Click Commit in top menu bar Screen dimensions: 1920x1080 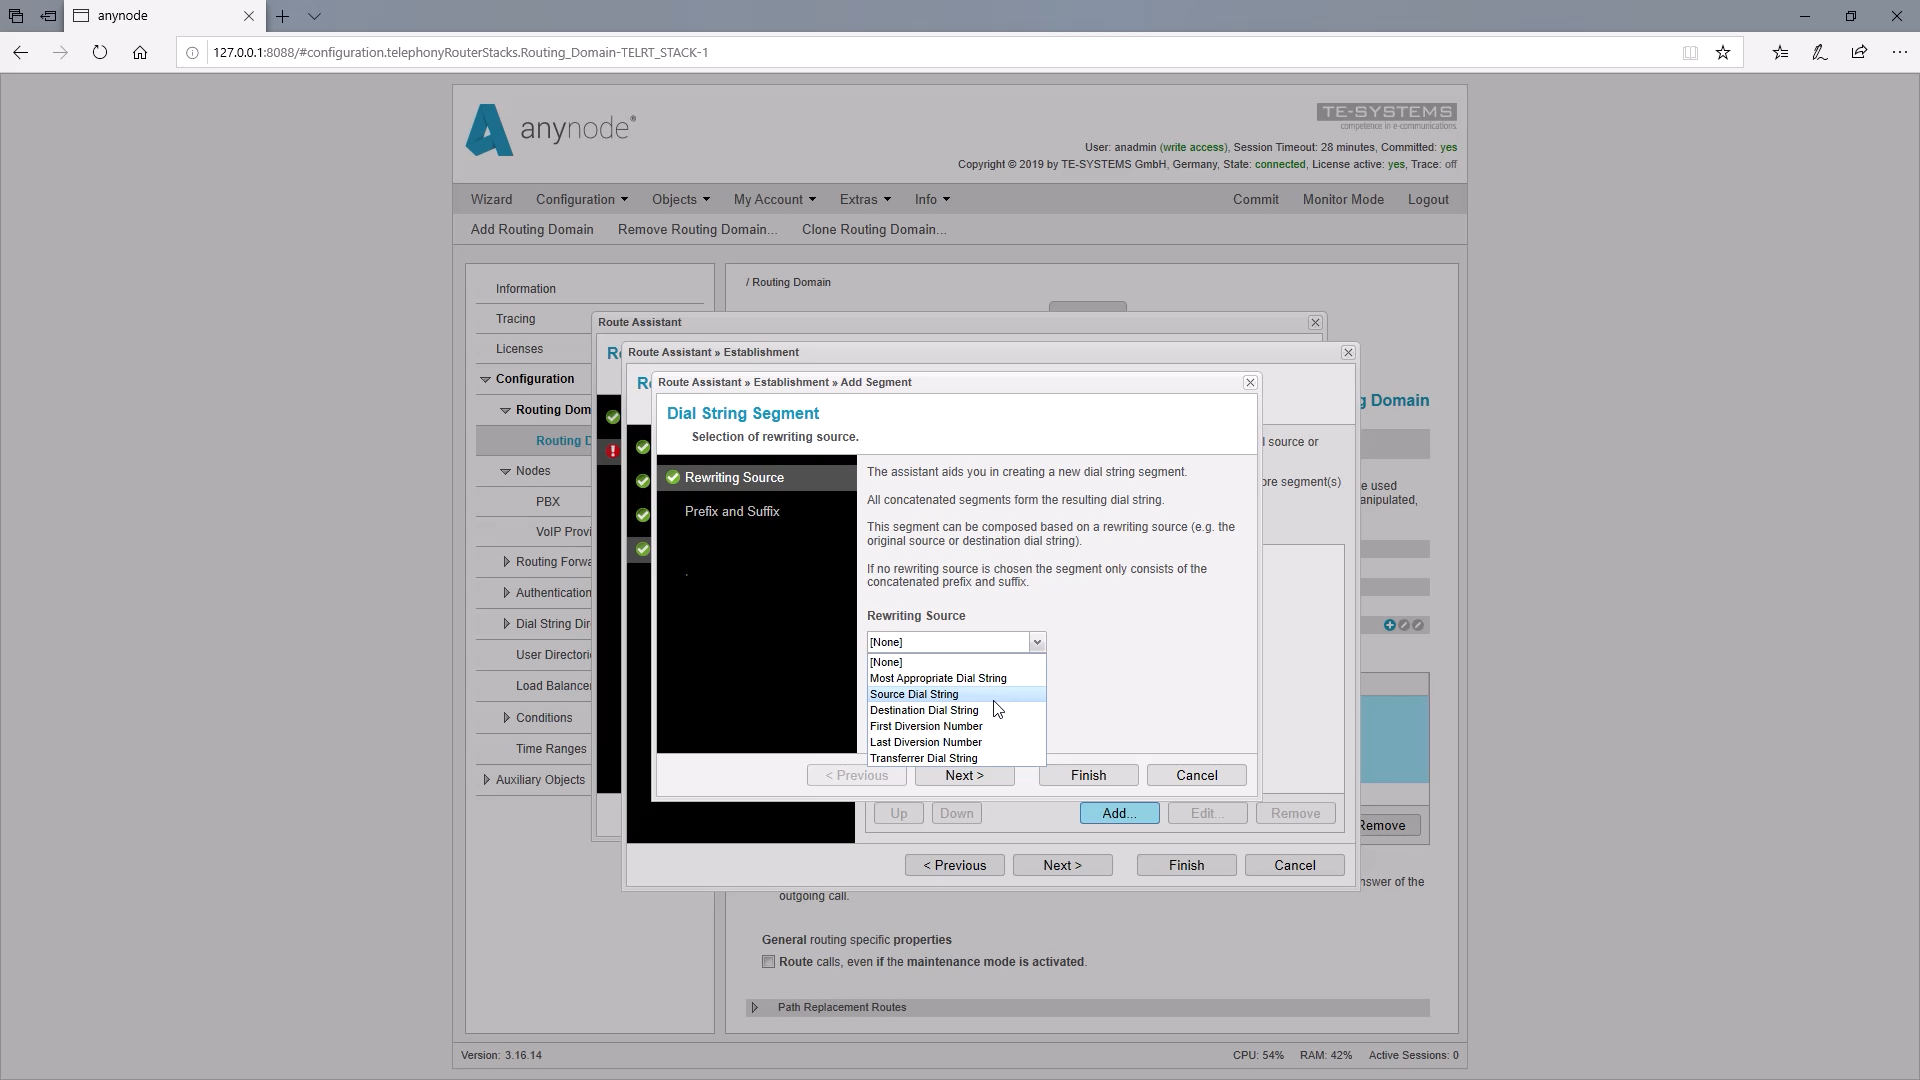[1256, 200]
